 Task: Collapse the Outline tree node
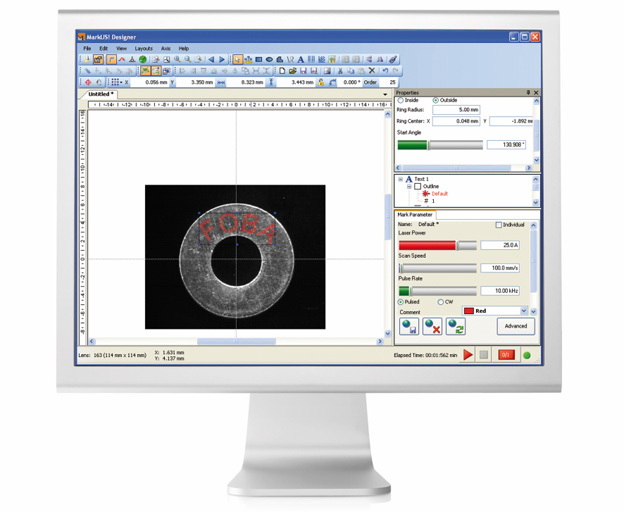409,187
